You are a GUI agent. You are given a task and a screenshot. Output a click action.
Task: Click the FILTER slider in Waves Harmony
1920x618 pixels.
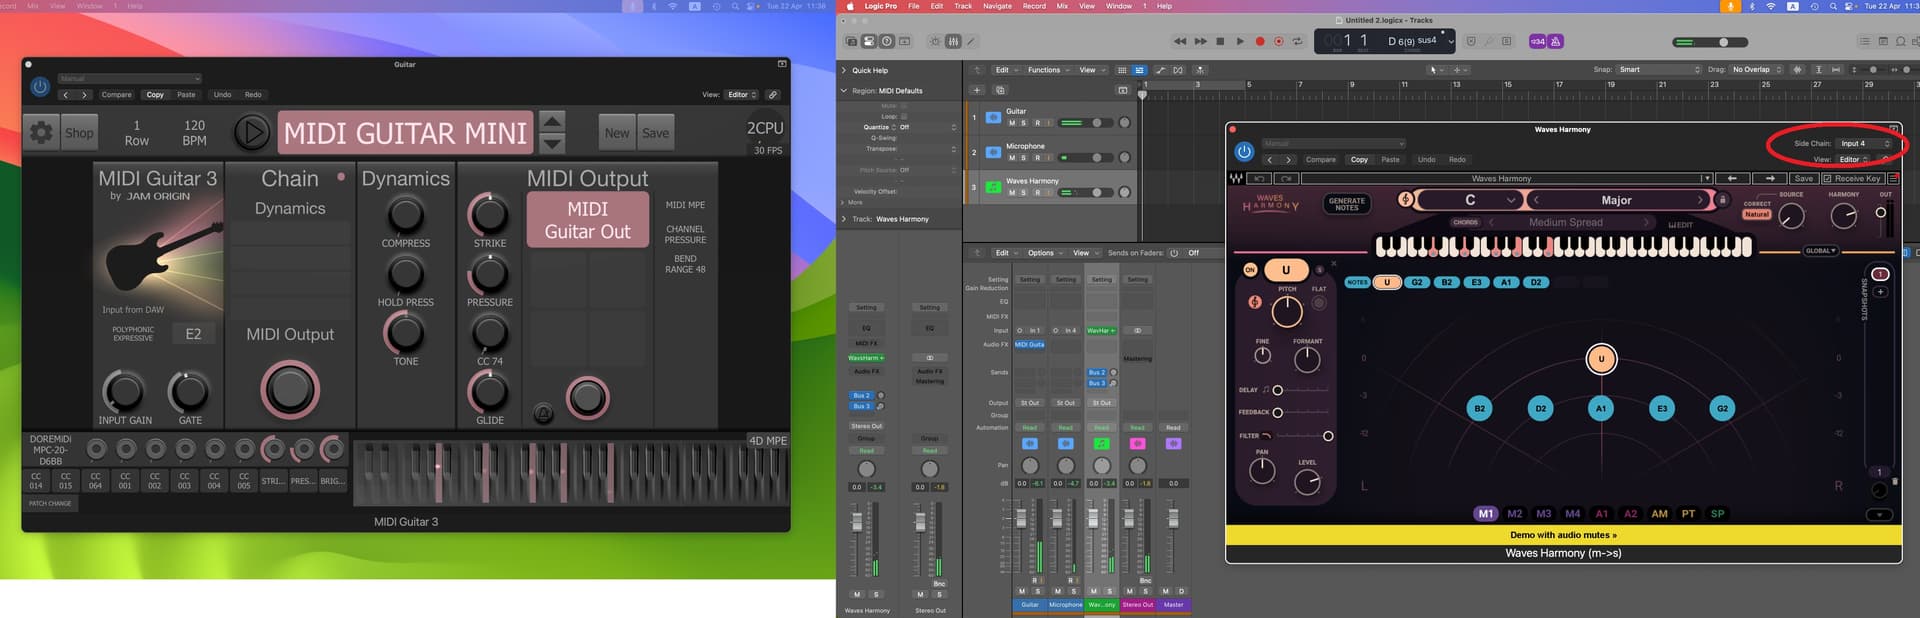[x=1303, y=436]
